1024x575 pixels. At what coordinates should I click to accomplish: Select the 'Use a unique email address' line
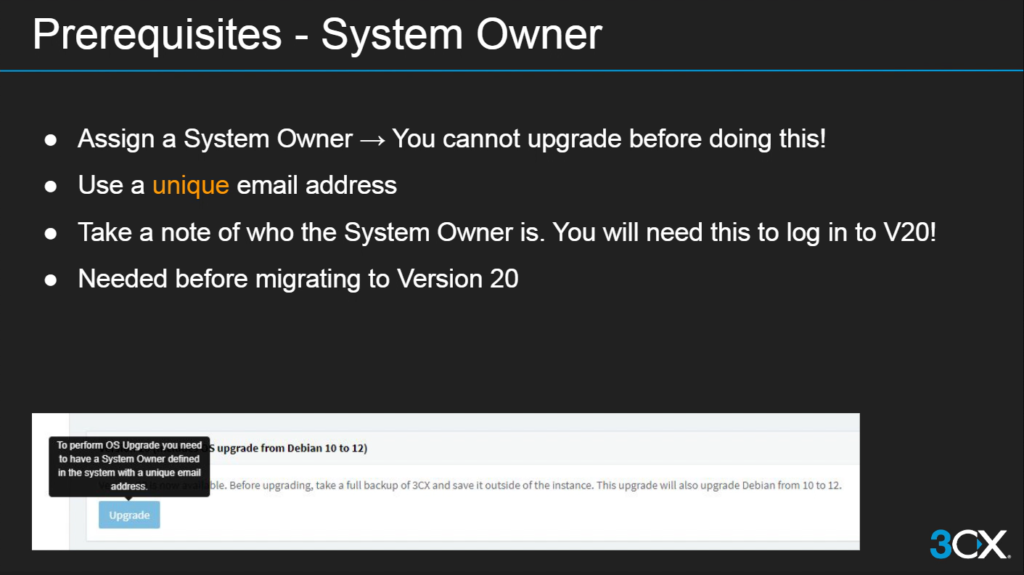click(237, 185)
